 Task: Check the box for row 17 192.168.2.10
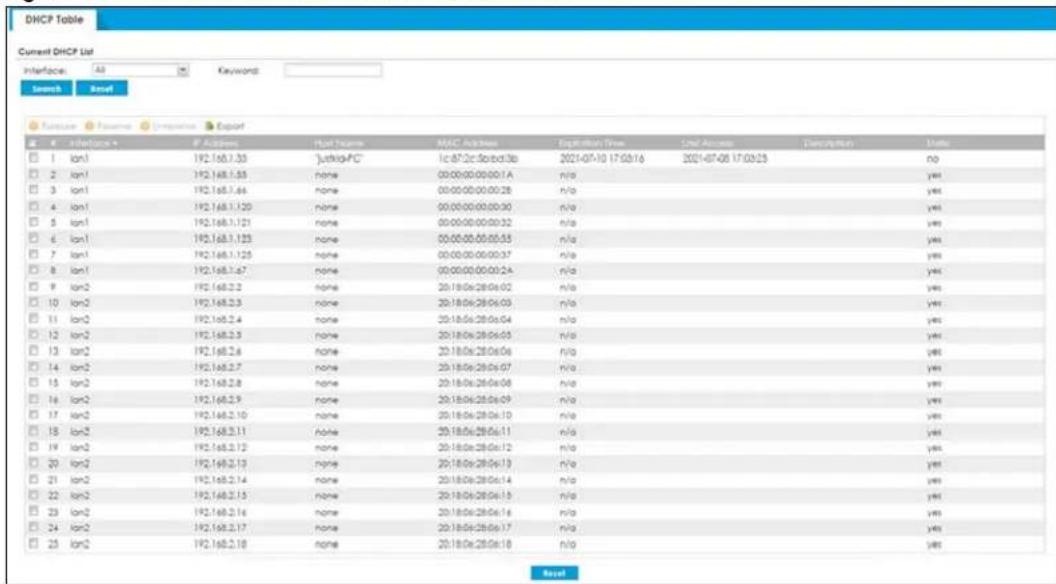coord(34,415)
